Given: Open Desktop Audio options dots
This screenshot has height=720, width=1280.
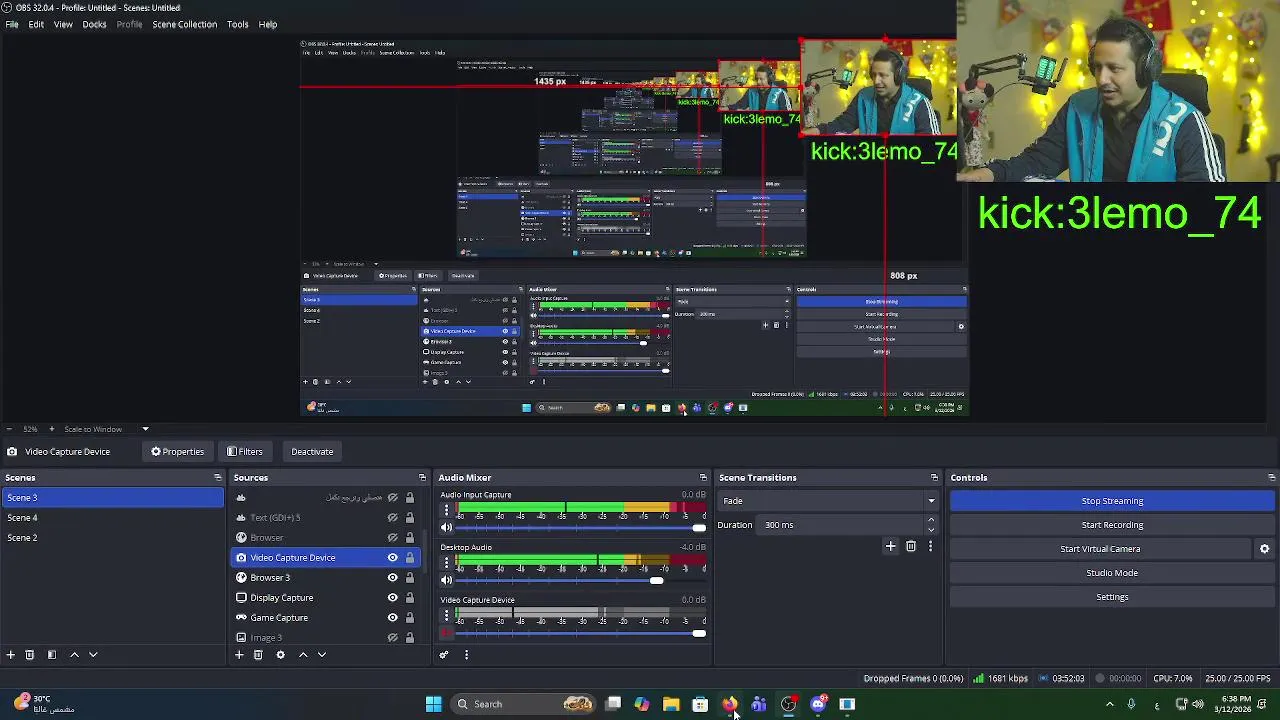Looking at the screenshot, I should tap(447, 563).
